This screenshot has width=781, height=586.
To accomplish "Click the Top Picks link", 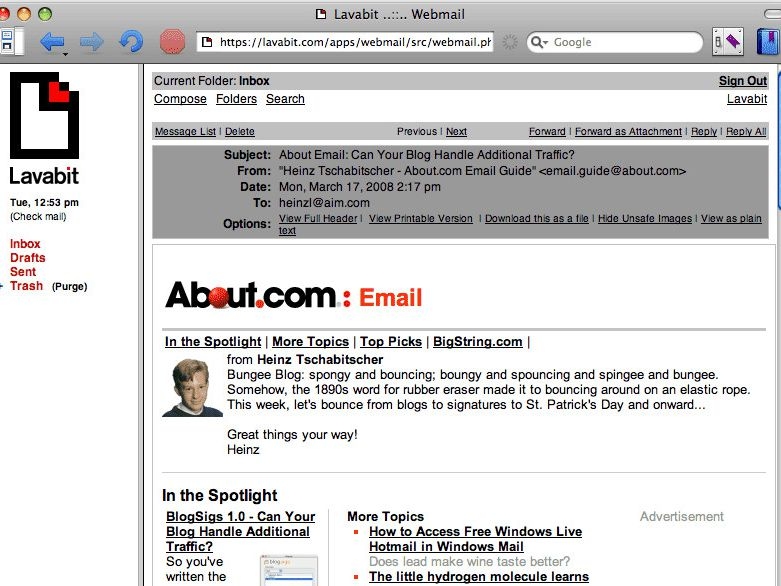I will click(x=391, y=342).
